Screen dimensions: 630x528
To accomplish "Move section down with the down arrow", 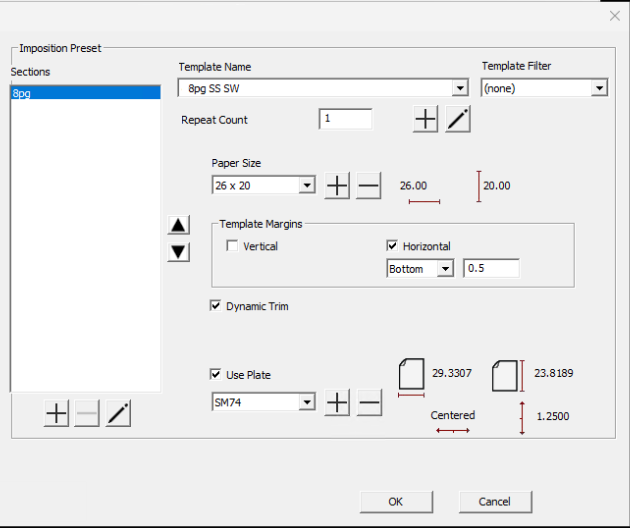I will click(x=178, y=252).
